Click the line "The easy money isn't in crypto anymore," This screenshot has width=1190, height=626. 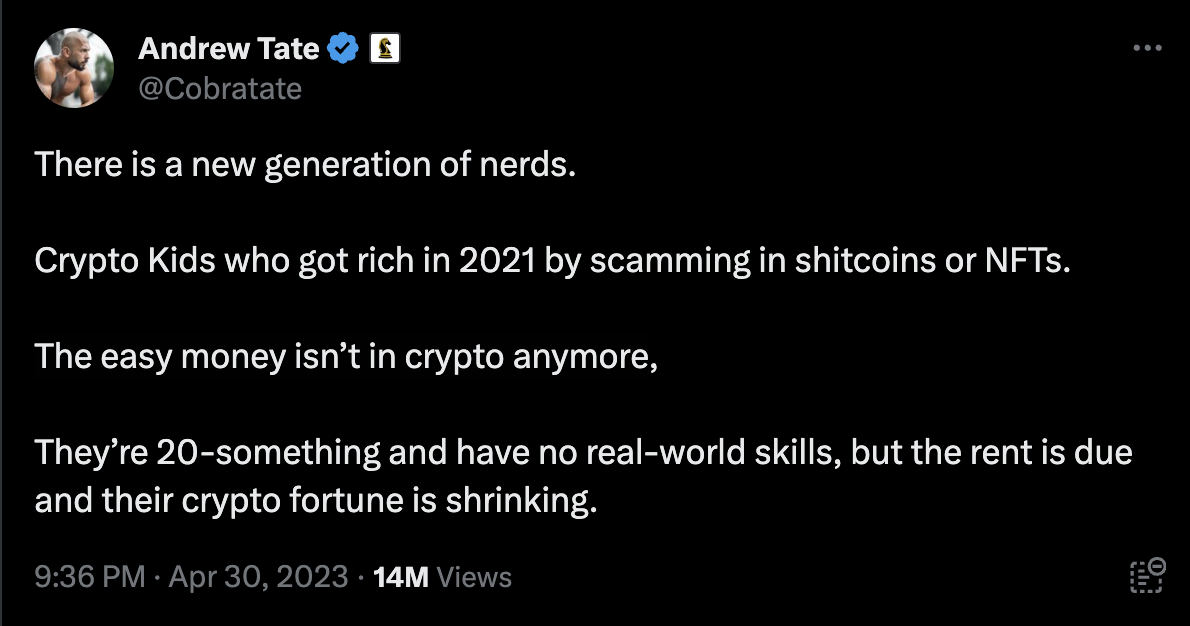pos(347,356)
